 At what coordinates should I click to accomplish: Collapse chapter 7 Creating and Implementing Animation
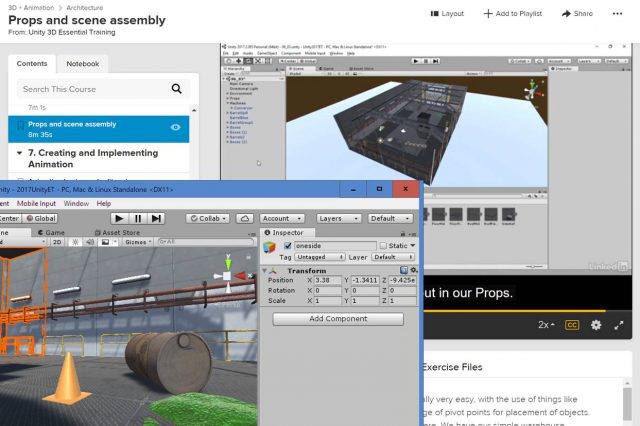point(19,153)
